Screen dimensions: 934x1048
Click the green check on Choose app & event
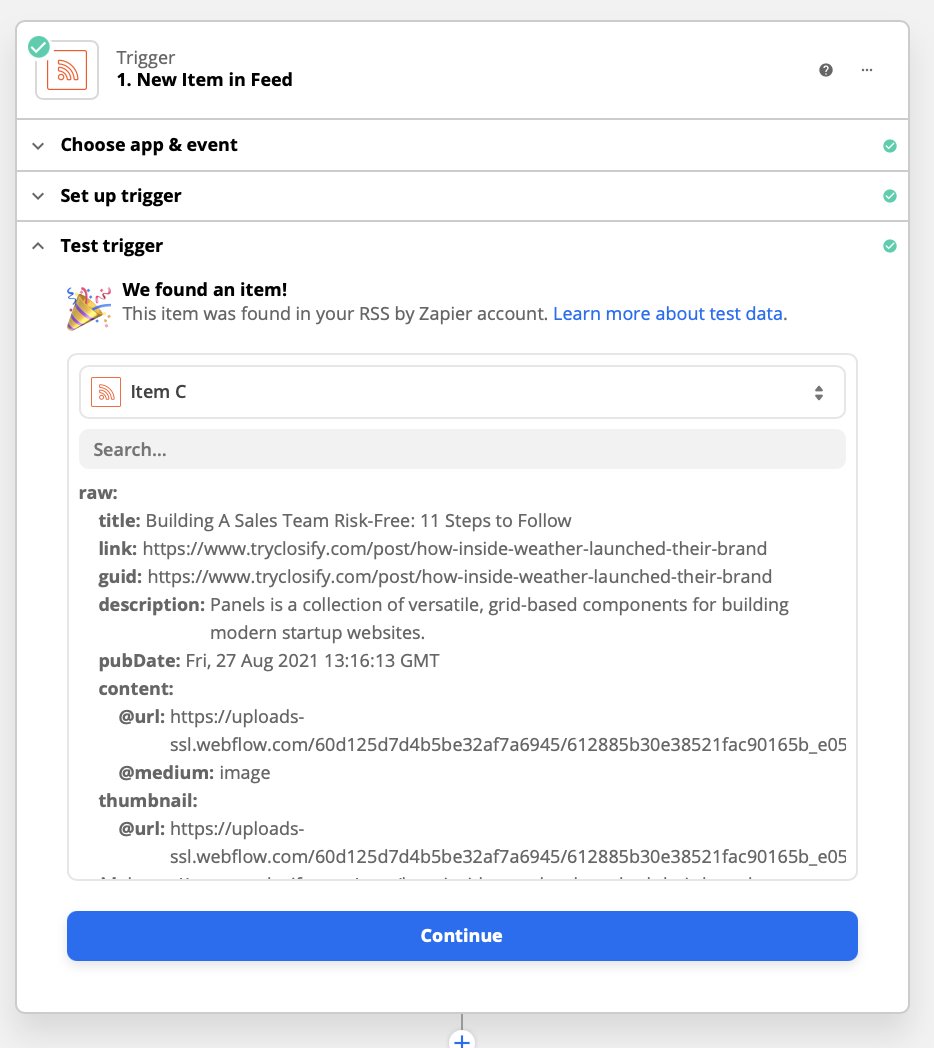coord(890,145)
